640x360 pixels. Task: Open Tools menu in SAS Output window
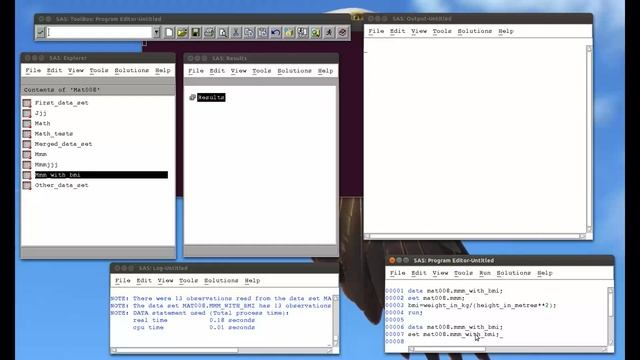442,31
